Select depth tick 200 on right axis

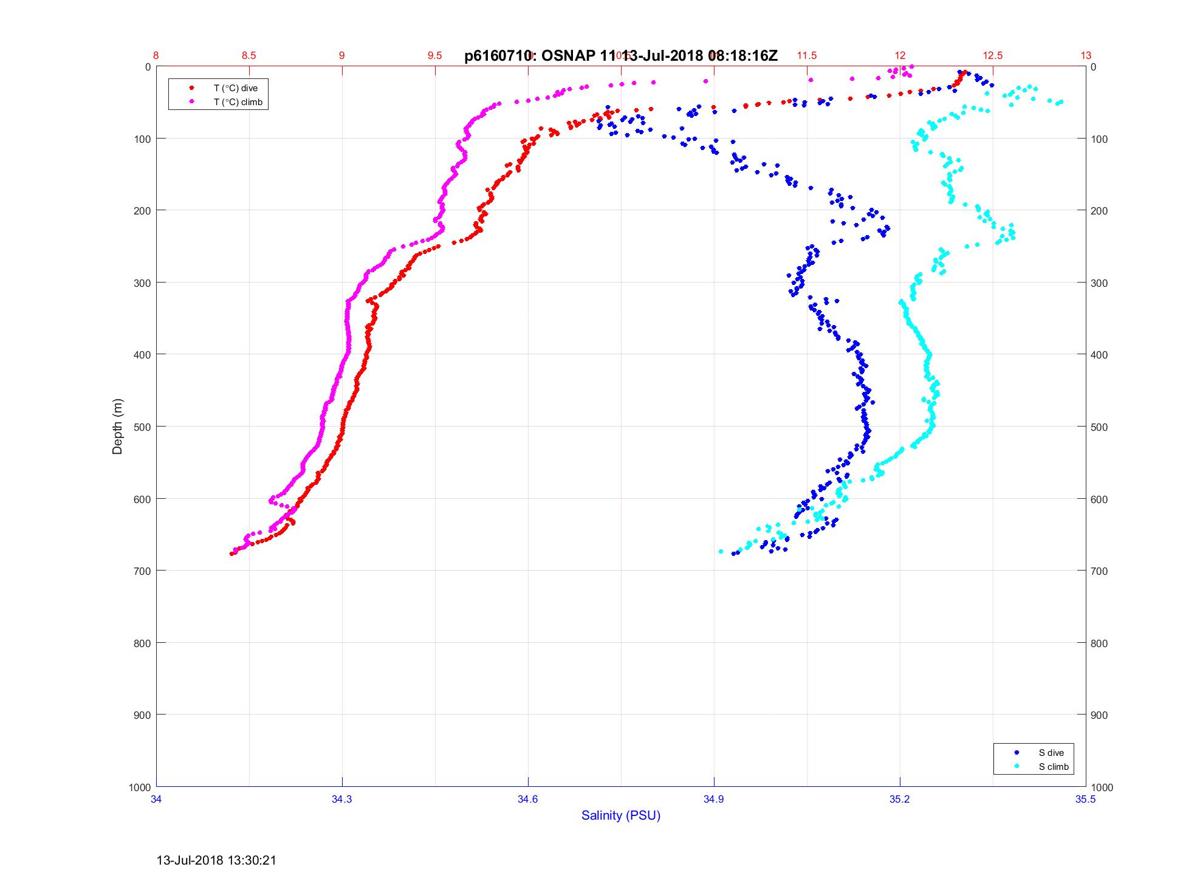coord(1101,211)
